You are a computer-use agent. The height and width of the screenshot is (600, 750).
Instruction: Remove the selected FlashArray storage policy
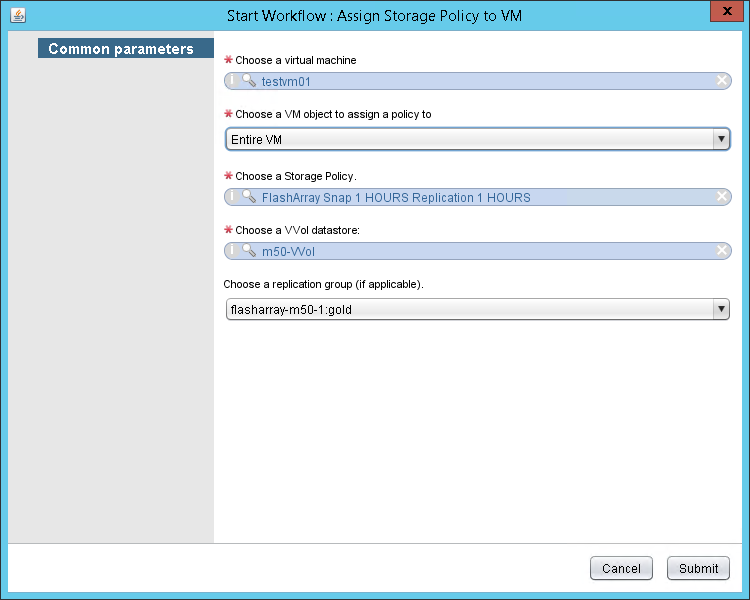point(722,198)
